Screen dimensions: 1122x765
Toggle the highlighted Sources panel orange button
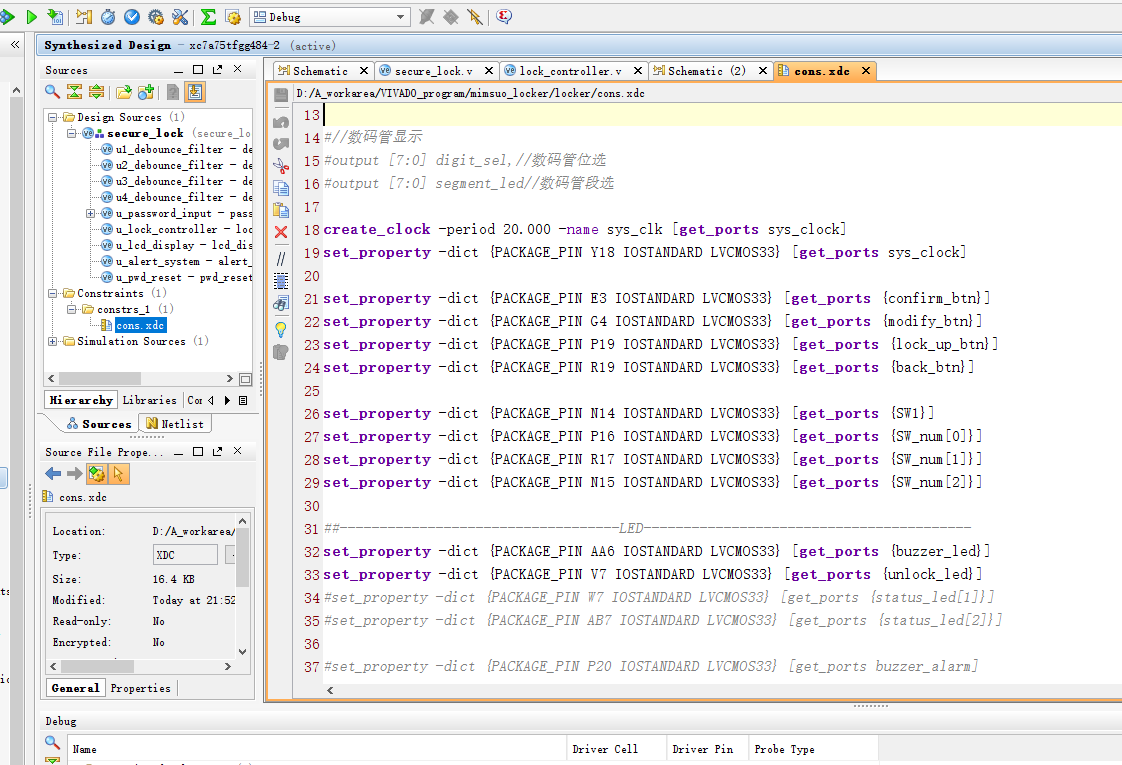(195, 92)
